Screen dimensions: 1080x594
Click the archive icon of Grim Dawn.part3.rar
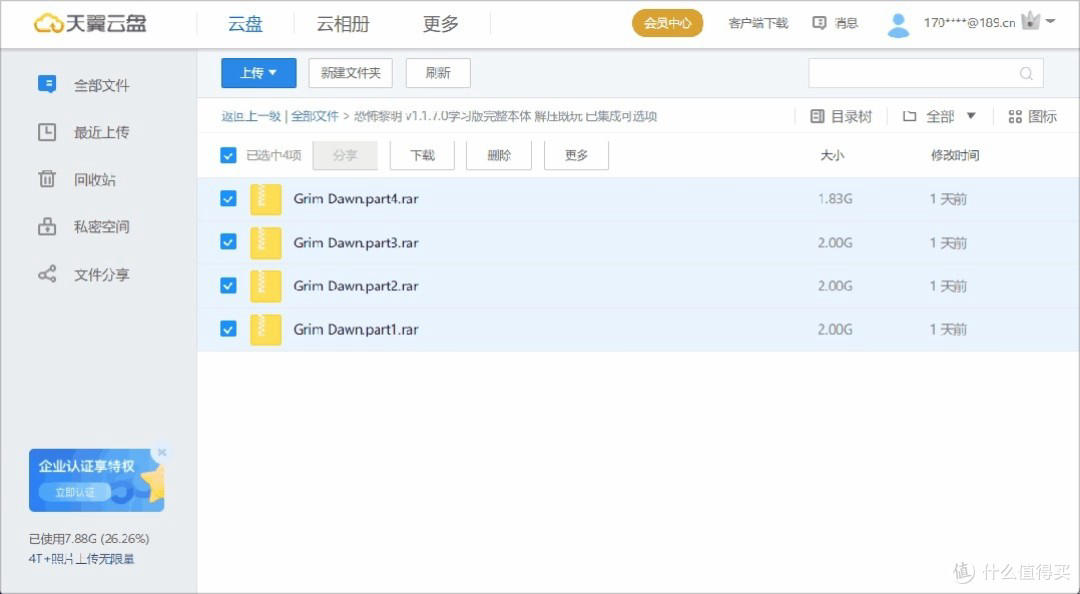[265, 243]
